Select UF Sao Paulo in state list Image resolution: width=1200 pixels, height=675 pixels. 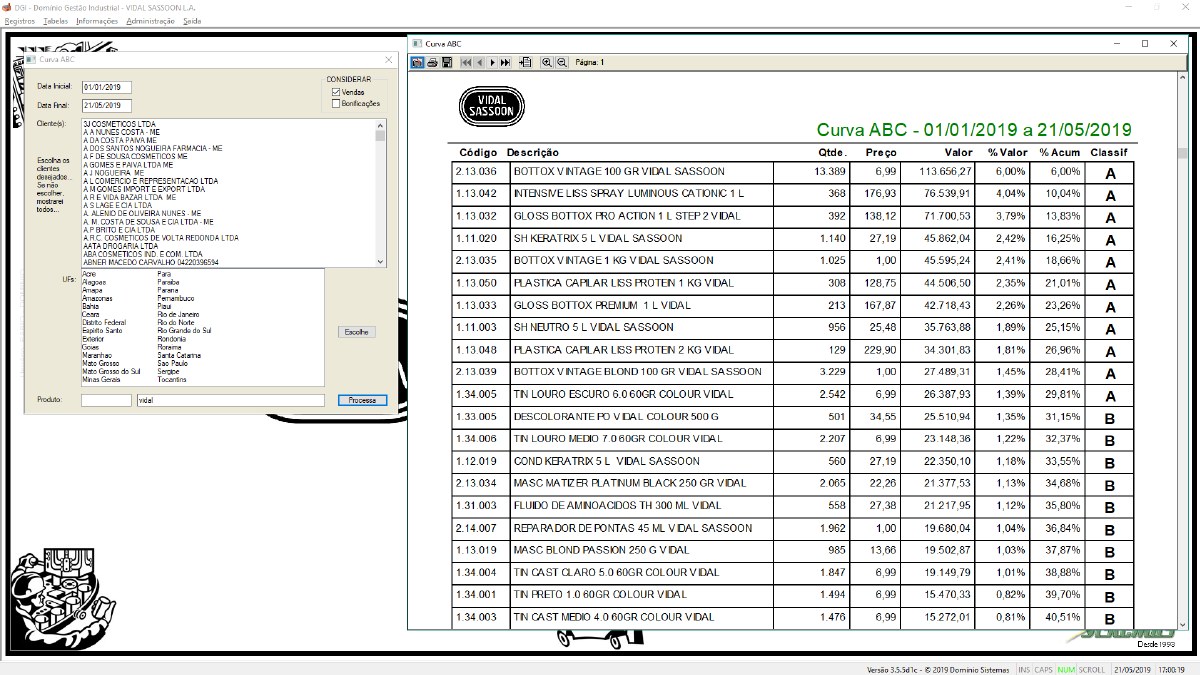click(174, 364)
